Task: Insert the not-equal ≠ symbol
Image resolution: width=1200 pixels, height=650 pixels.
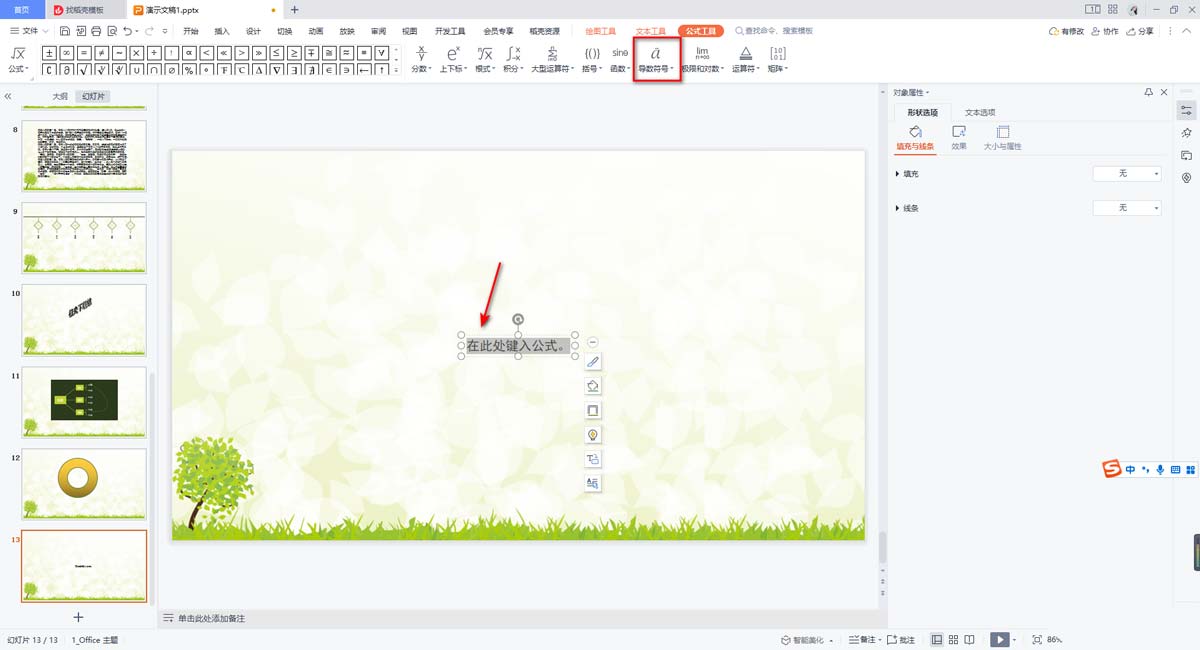Action: (x=101, y=52)
